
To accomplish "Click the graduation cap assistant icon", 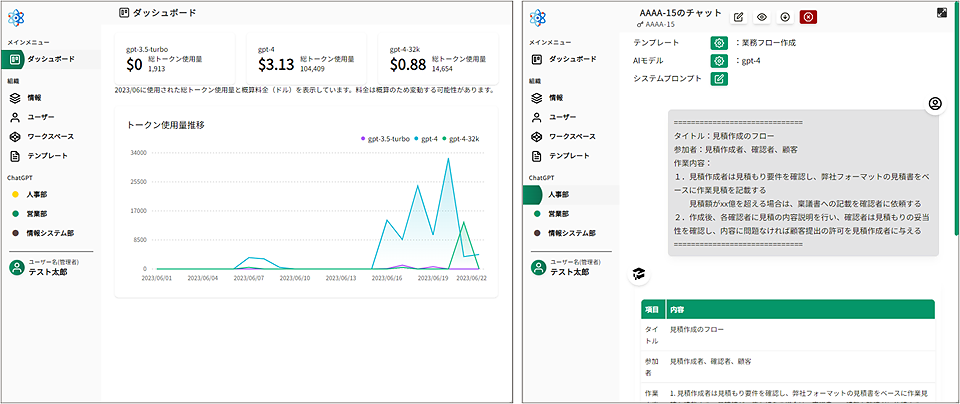I will (x=639, y=274).
